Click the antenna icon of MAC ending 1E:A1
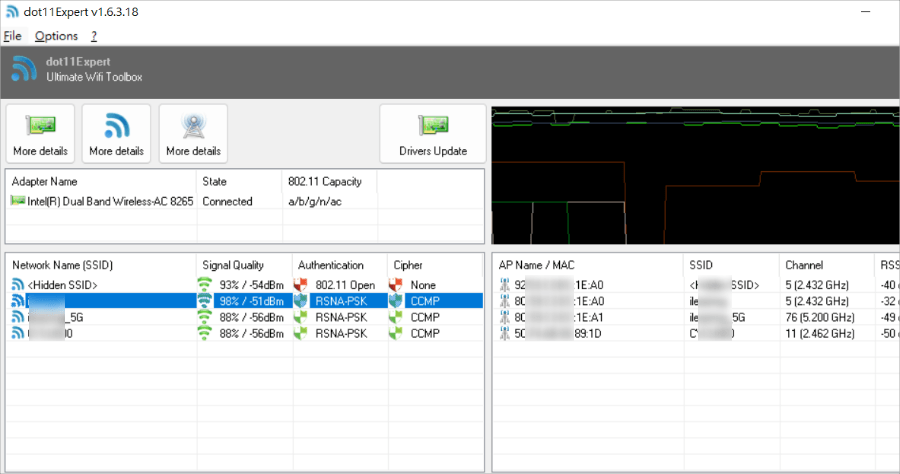This screenshot has height=474, width=900. pyautogui.click(x=505, y=317)
